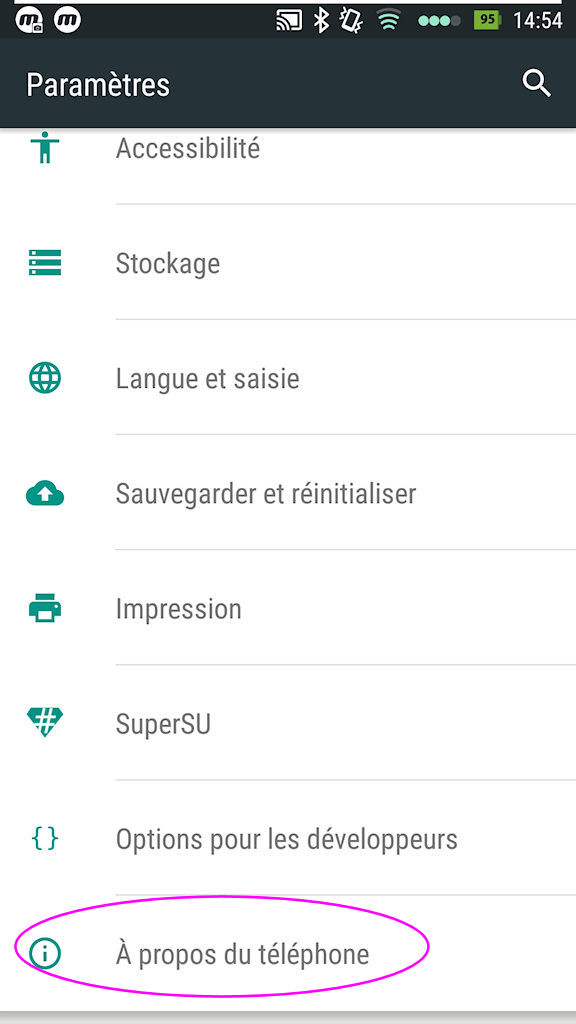Open the Impression entry

coord(288,608)
